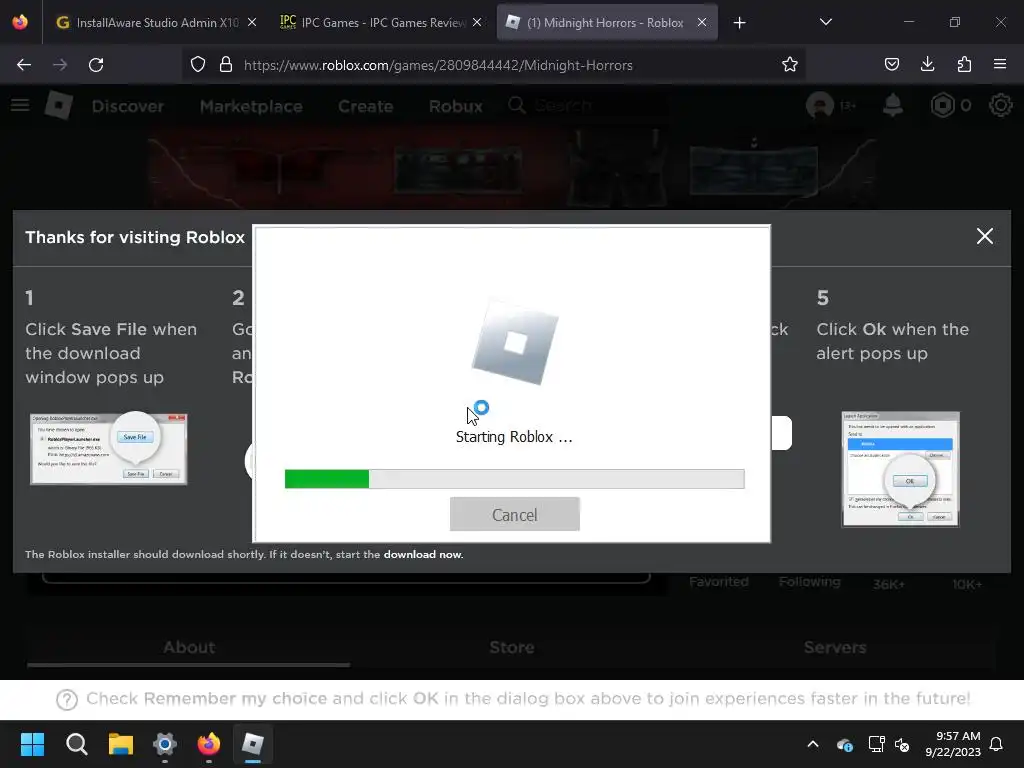The width and height of the screenshot is (1024, 768).
Task: Close the InstallAware Studio Admin tab
Action: click(x=252, y=22)
